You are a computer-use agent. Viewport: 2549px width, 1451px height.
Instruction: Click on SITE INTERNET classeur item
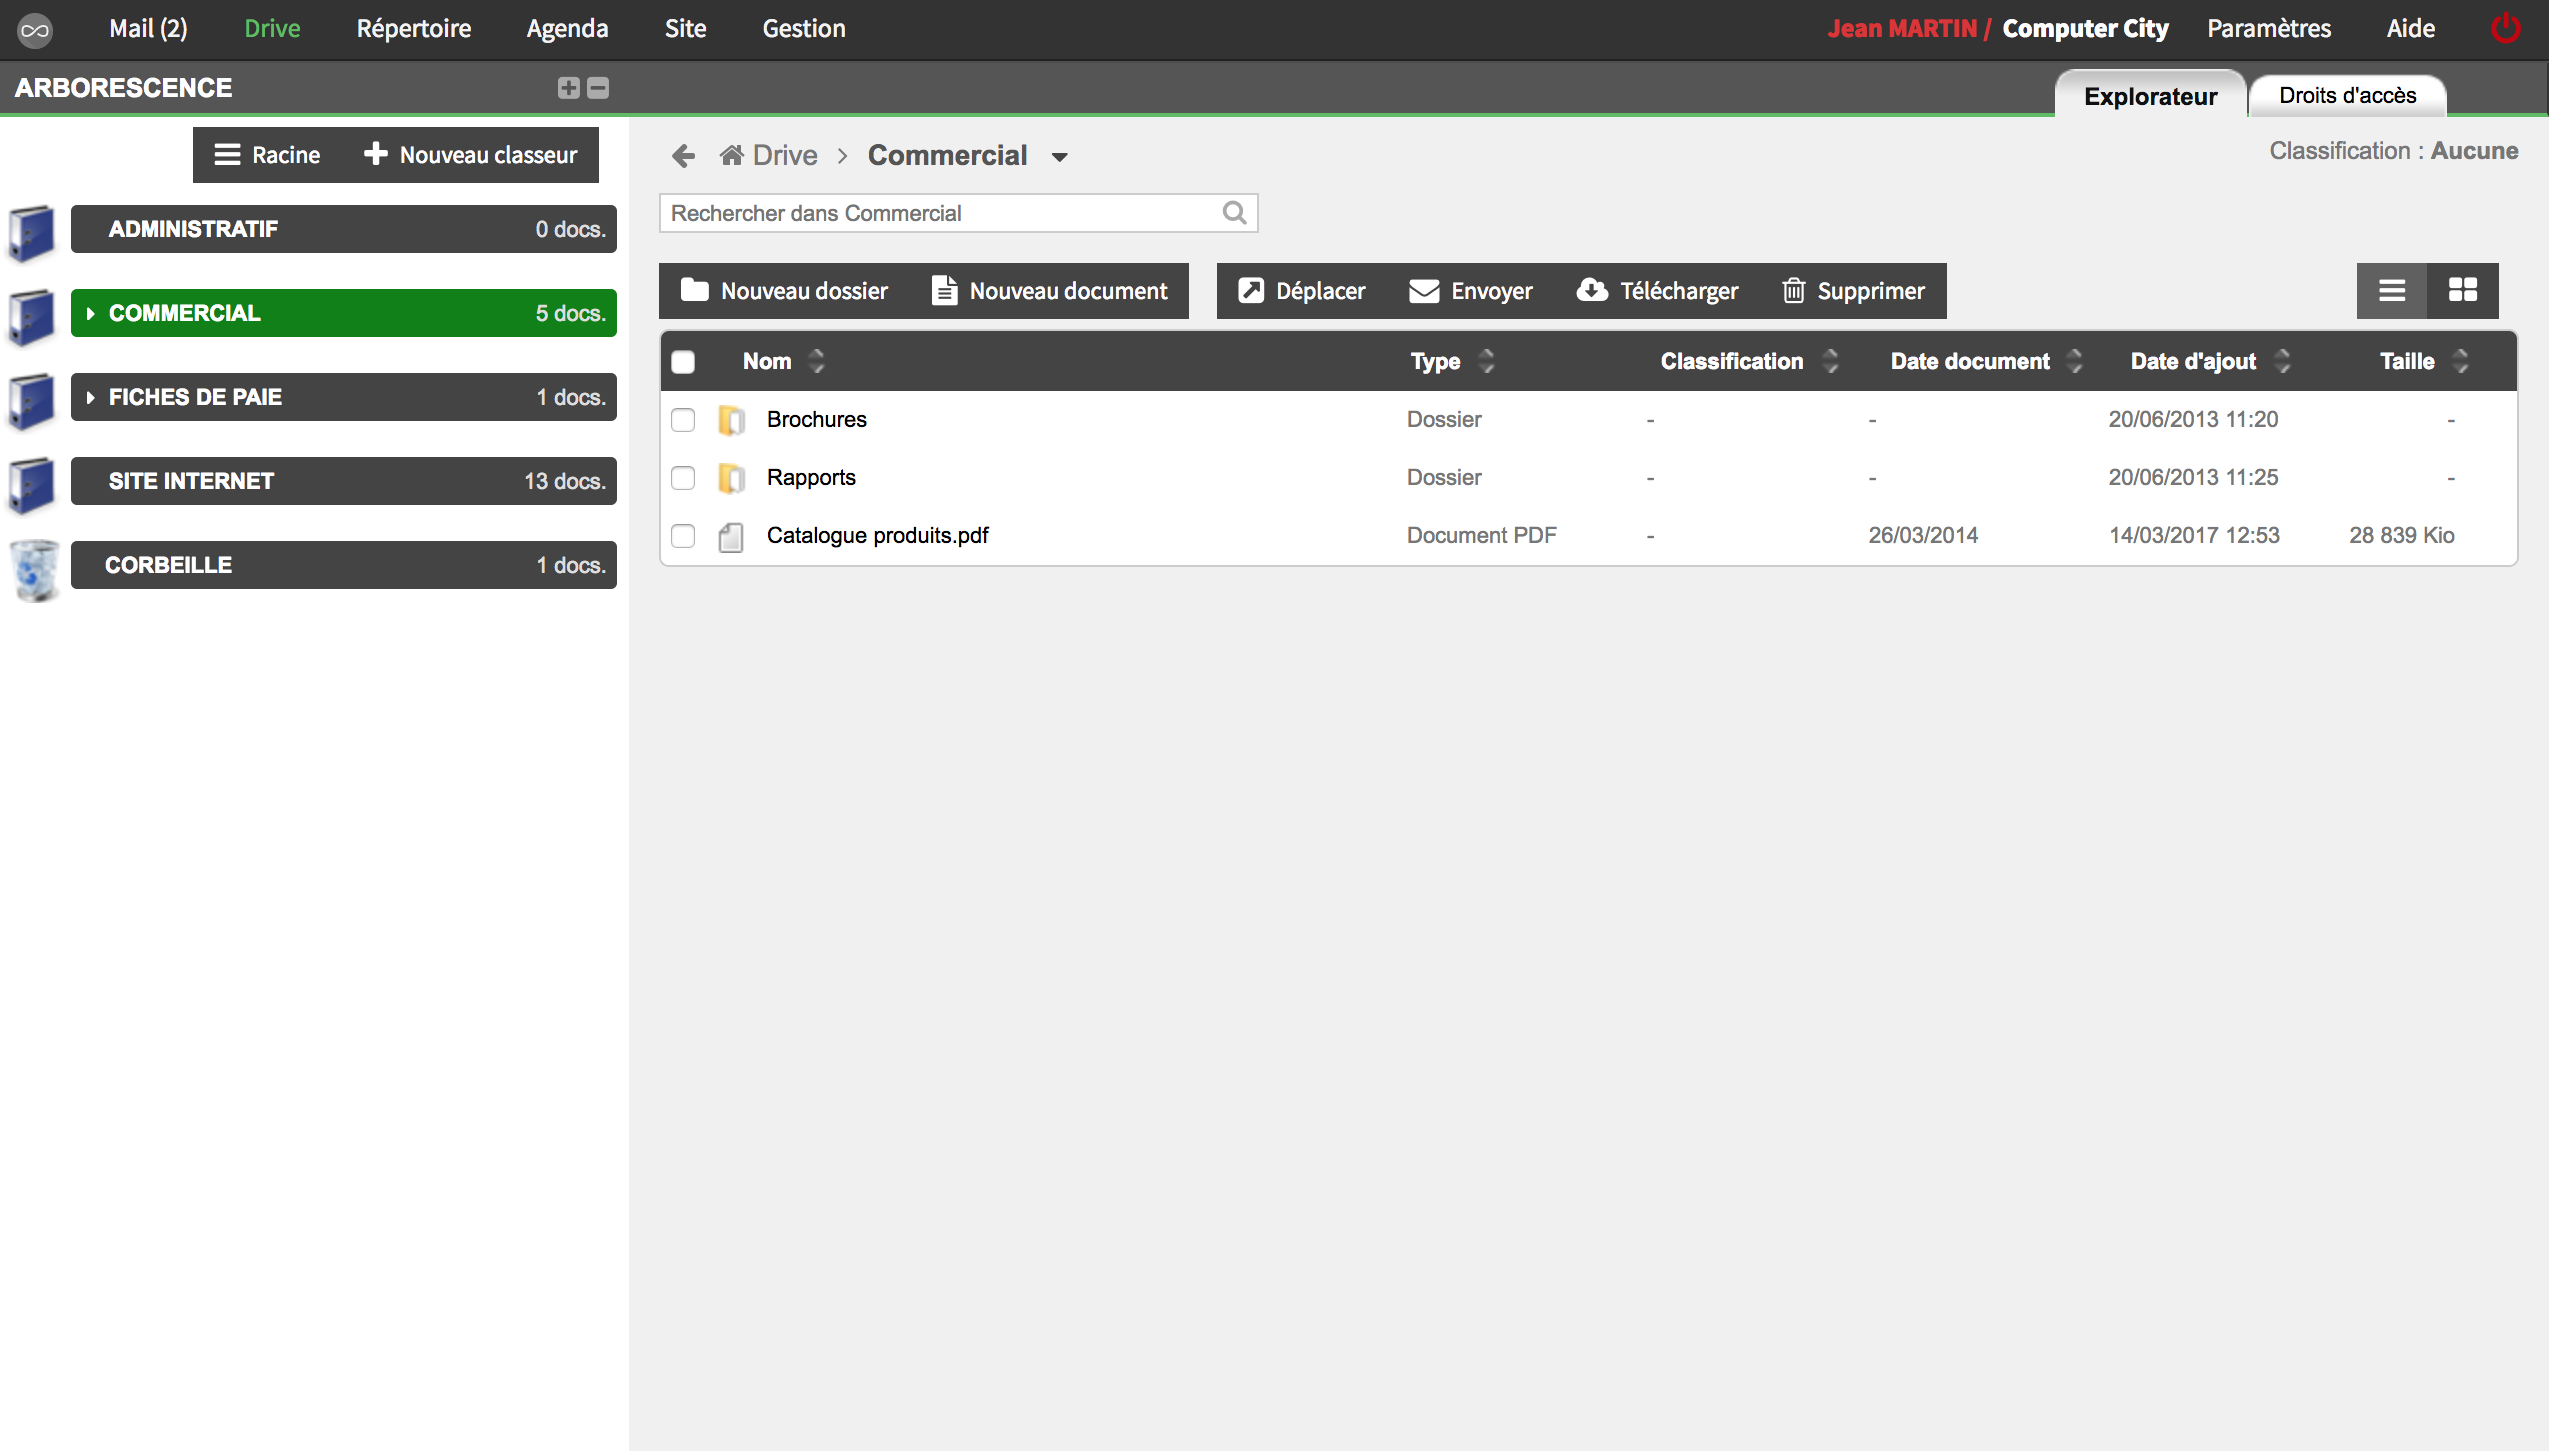point(343,480)
